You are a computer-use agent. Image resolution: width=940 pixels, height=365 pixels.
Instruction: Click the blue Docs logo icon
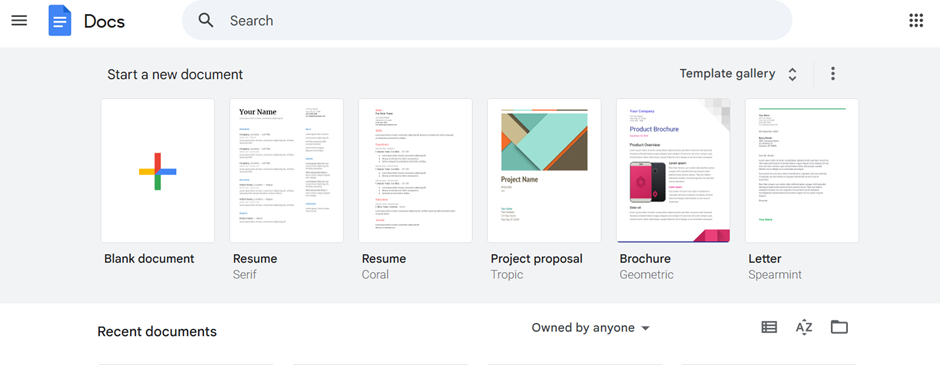tap(60, 20)
